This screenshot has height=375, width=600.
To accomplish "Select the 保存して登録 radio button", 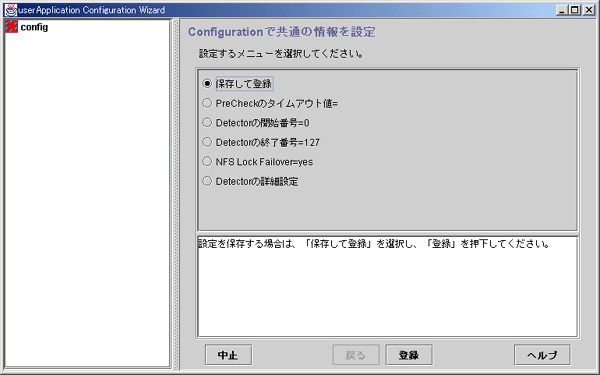I will (207, 83).
